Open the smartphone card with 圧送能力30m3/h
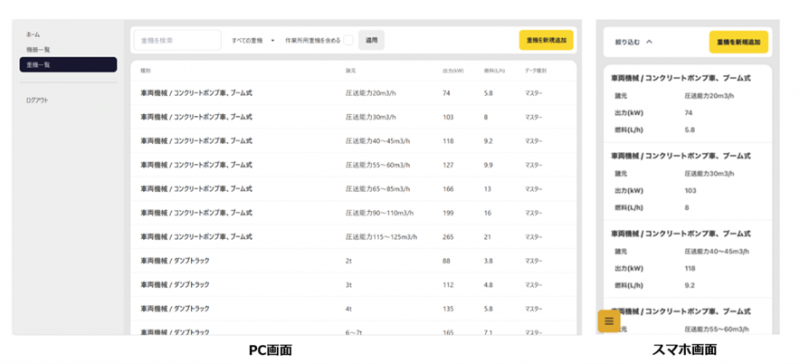The width and height of the screenshot is (800, 364). pyautogui.click(x=687, y=182)
